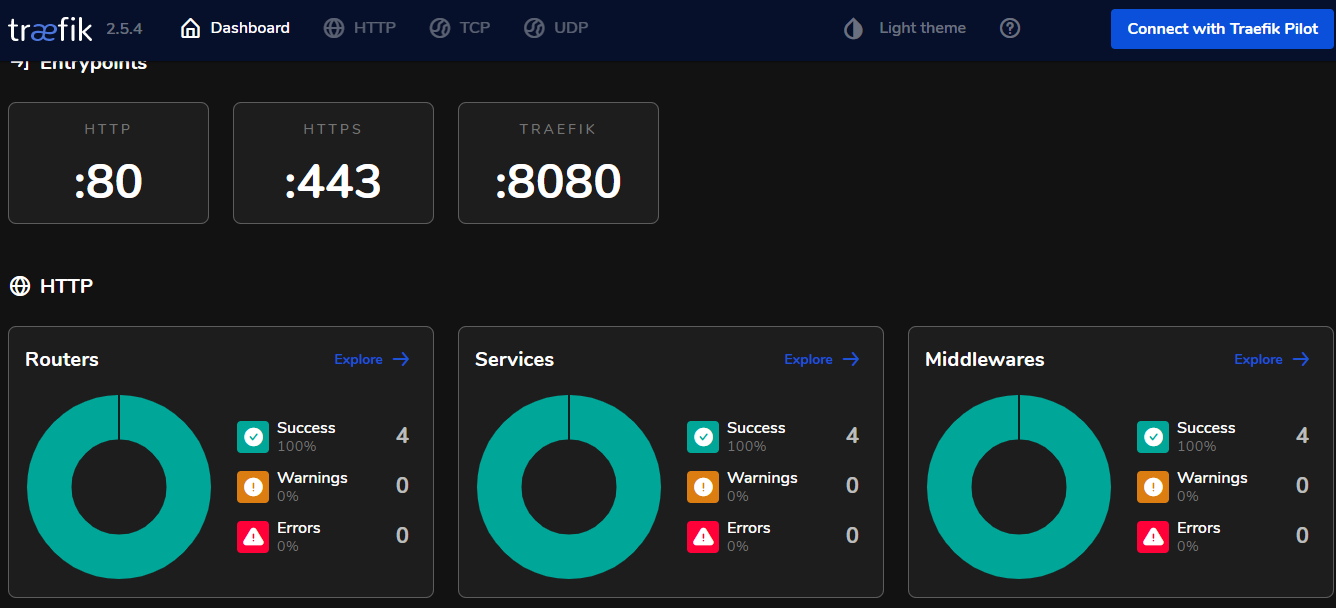Select the TRAEFIK :8080 entrypoint card
The image size is (1336, 608).
click(558, 163)
